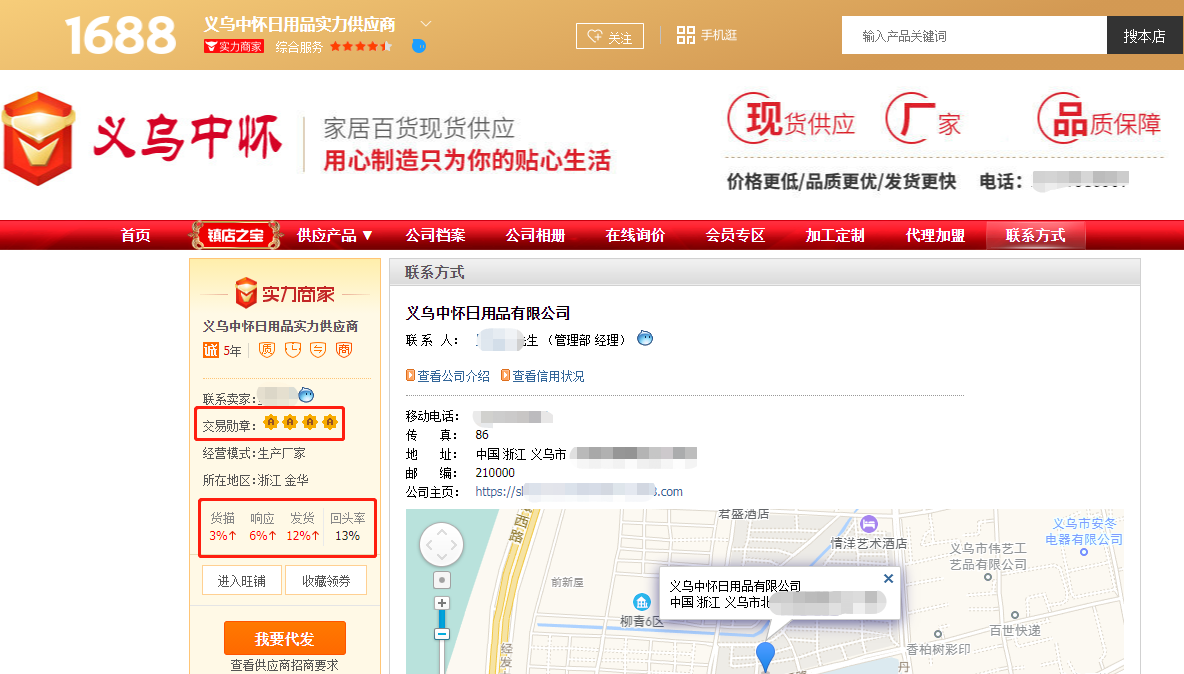Open the 代理加盟 tab
Image resolution: width=1184 pixels, height=674 pixels.
(936, 235)
